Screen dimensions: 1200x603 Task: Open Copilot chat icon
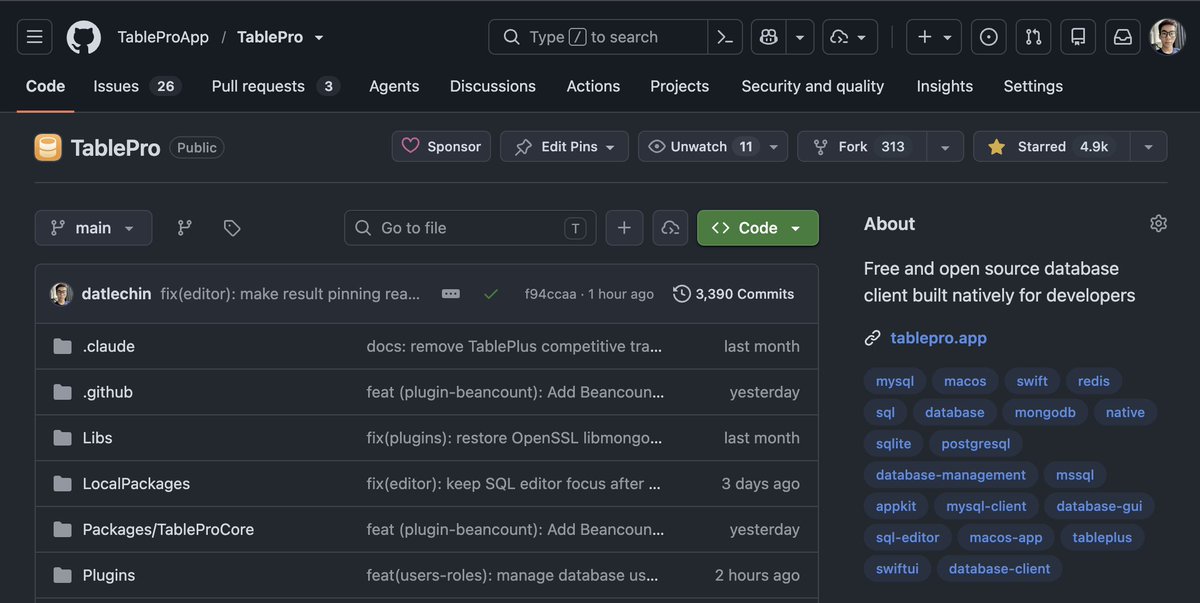coord(768,37)
